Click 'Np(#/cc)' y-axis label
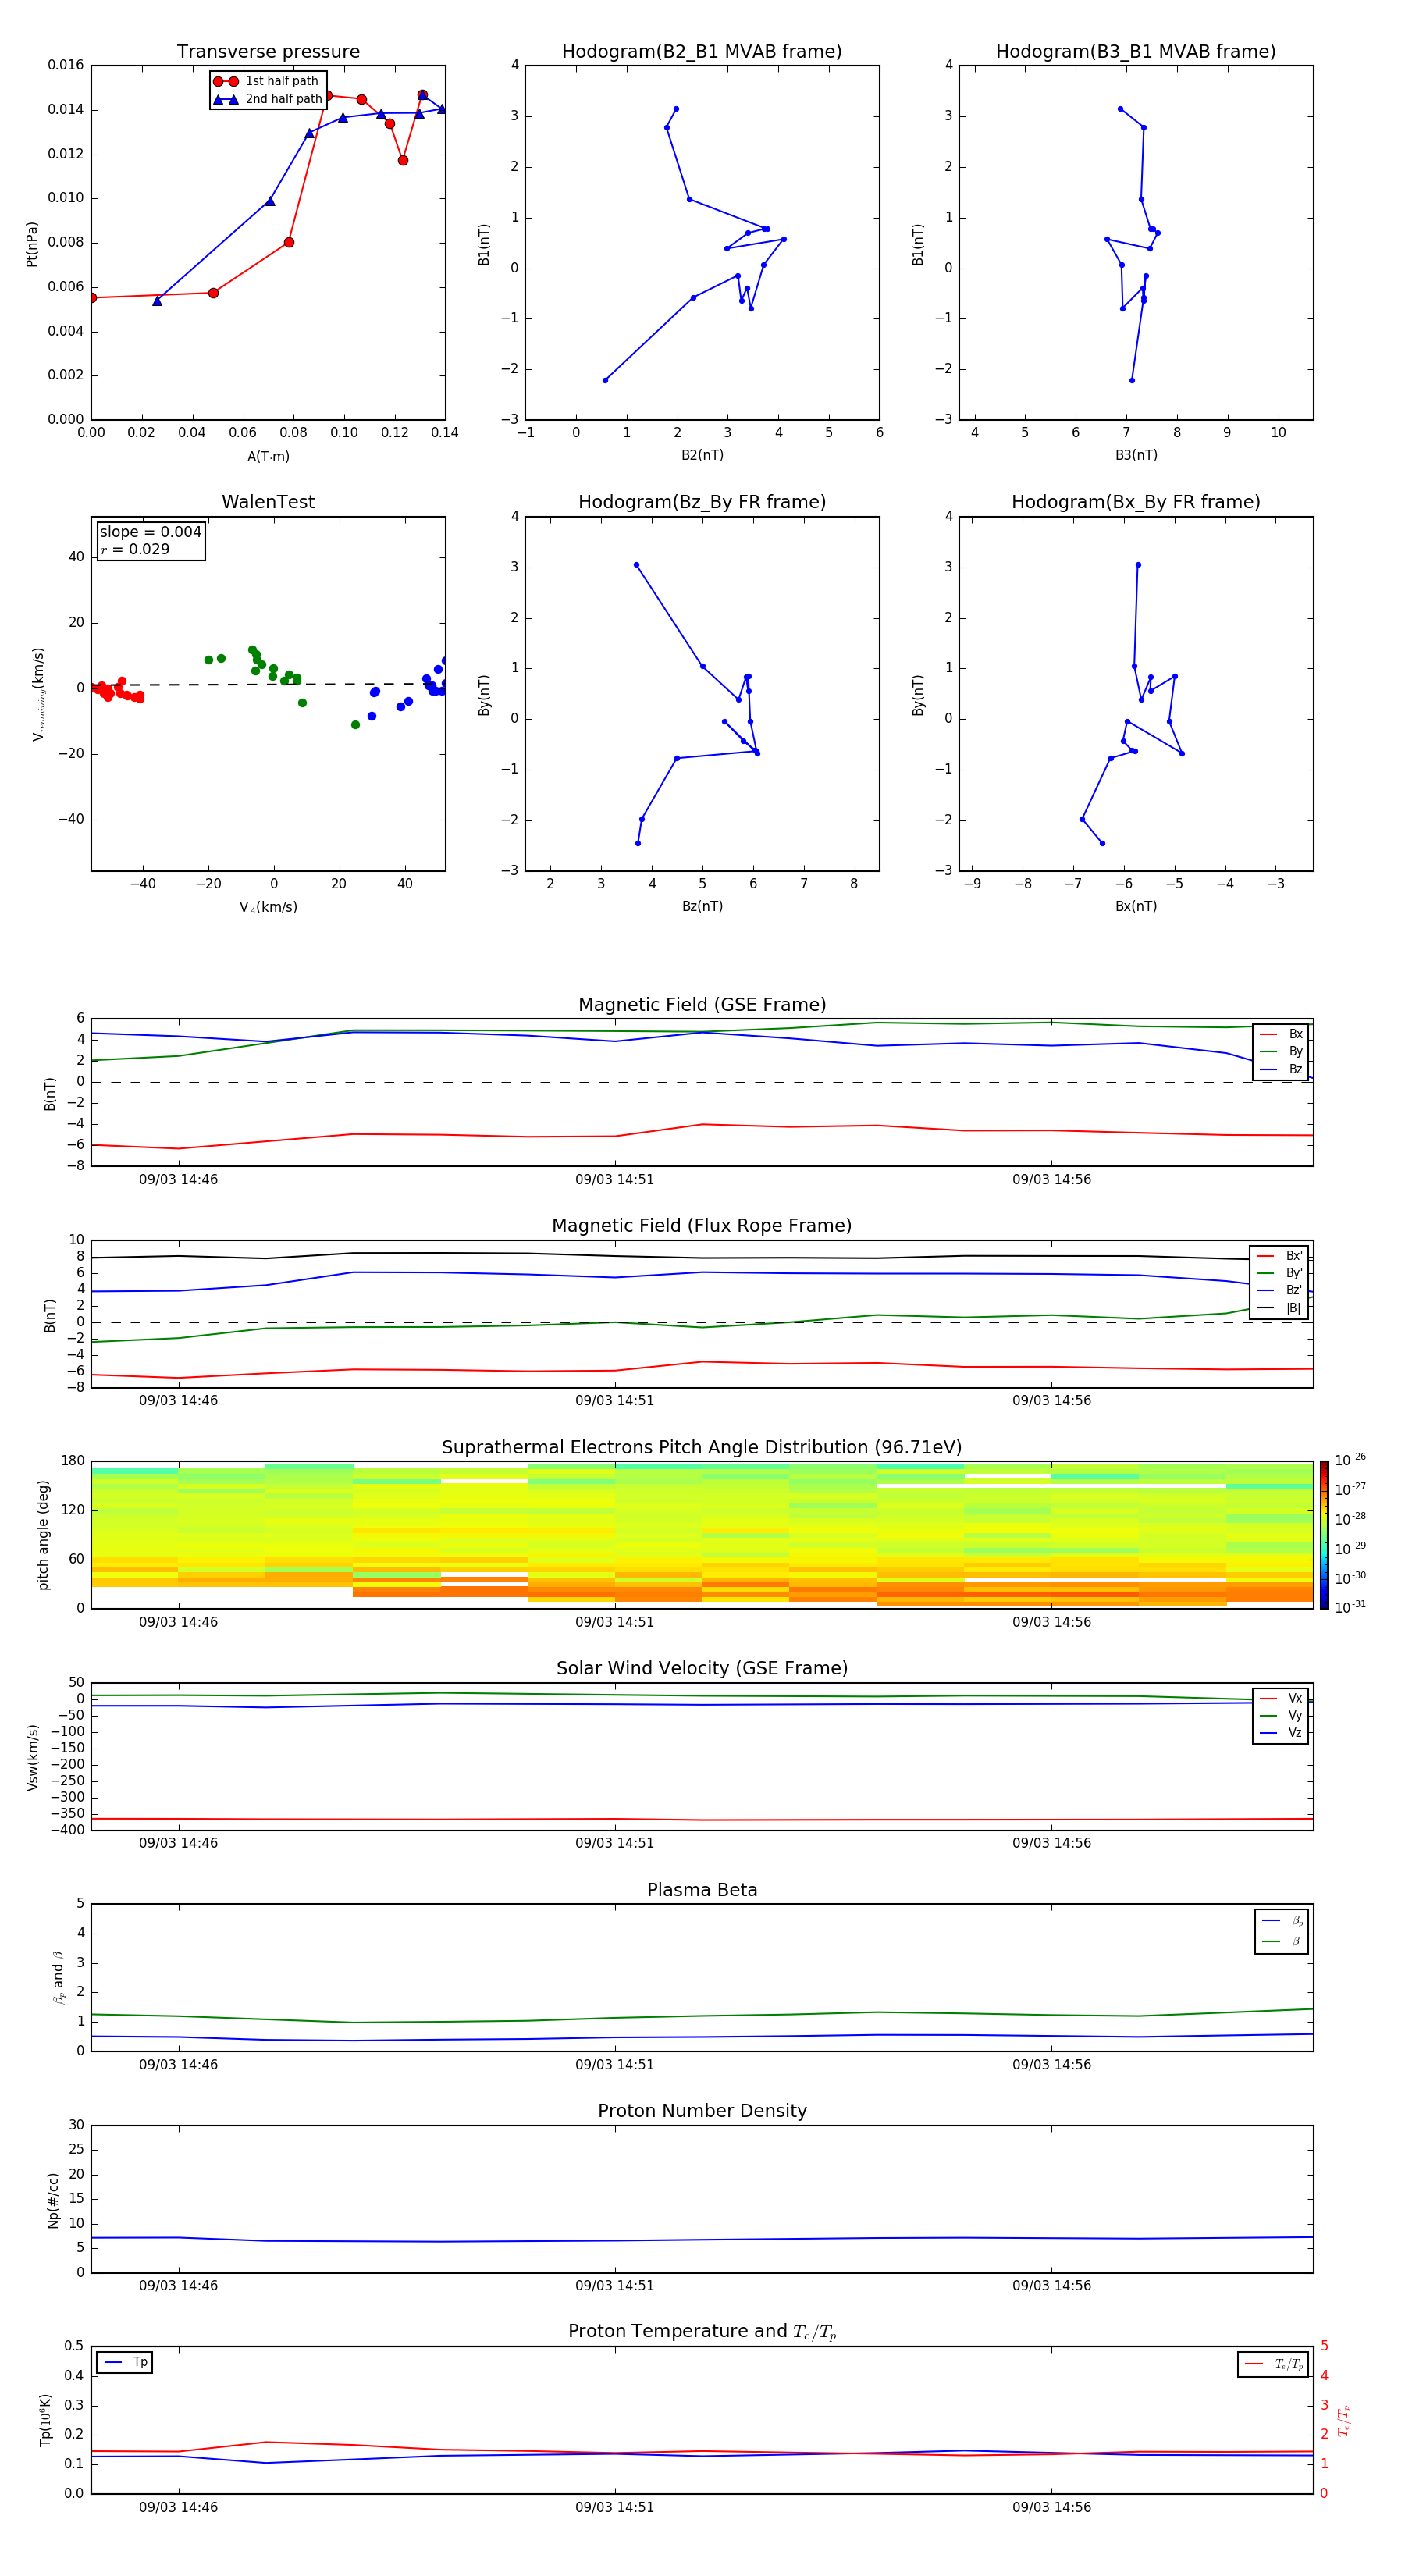Image resolution: width=1405 pixels, height=2576 pixels. click(53, 2200)
